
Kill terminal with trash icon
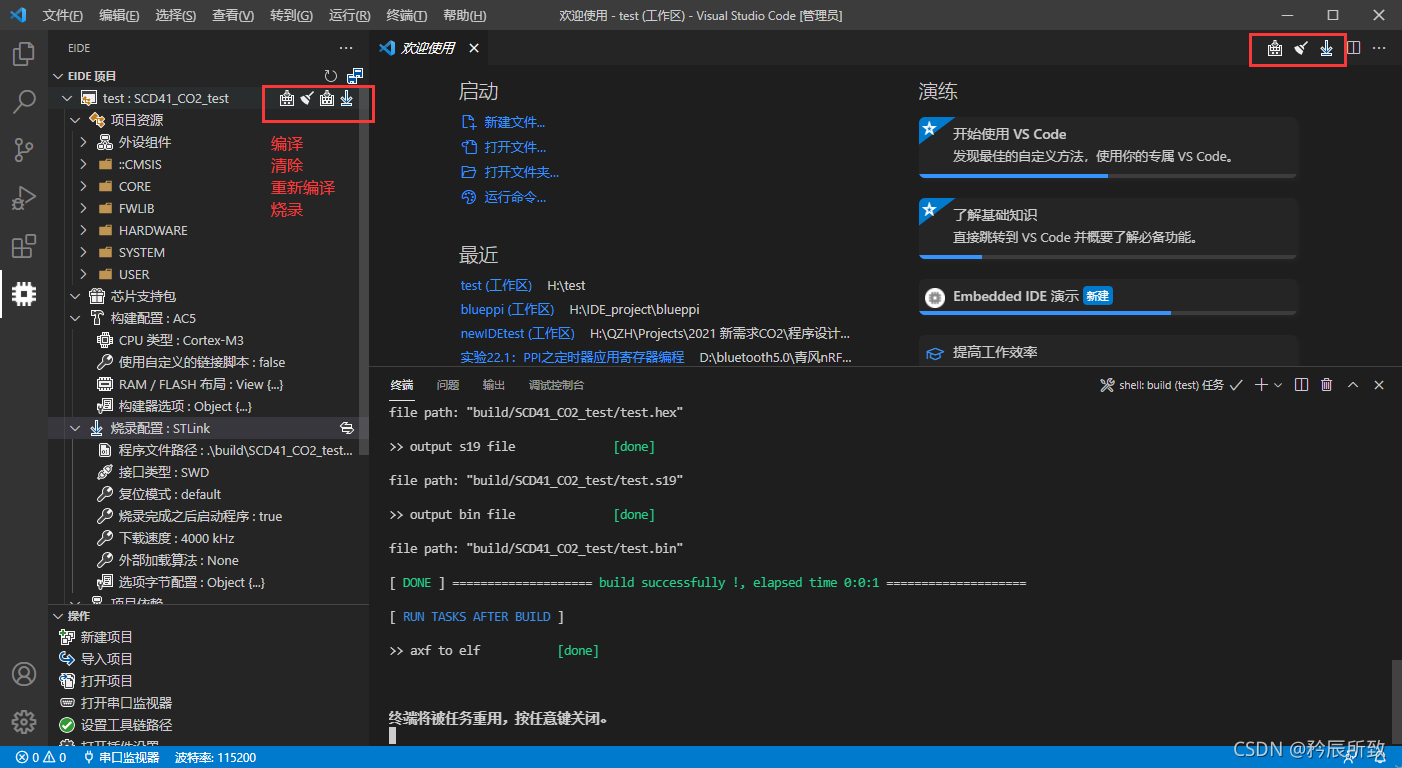point(1327,385)
